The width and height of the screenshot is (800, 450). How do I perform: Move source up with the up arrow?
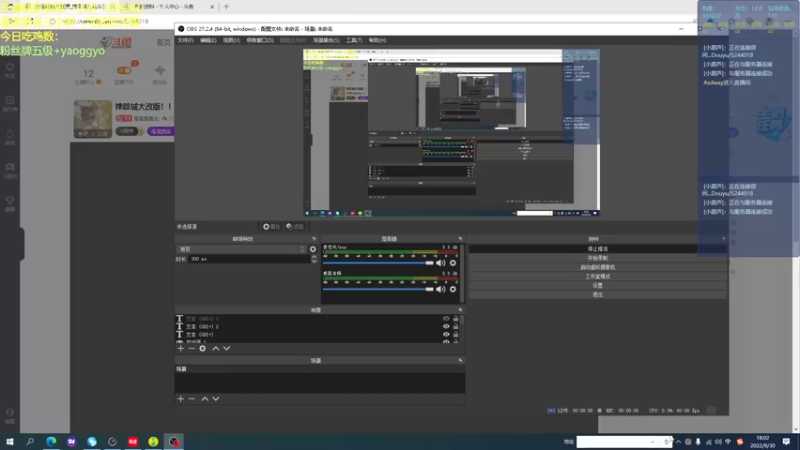point(215,348)
